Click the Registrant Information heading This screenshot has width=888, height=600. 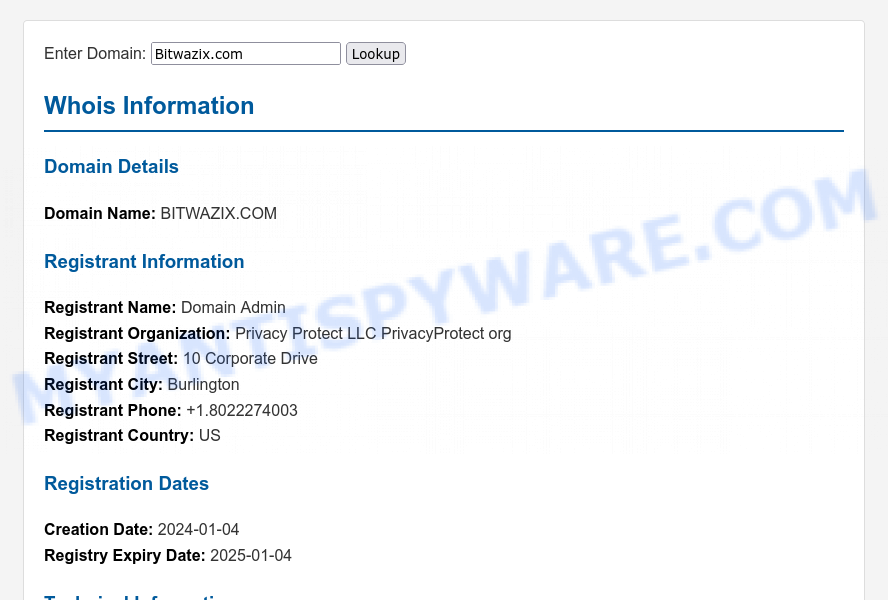coord(144,262)
